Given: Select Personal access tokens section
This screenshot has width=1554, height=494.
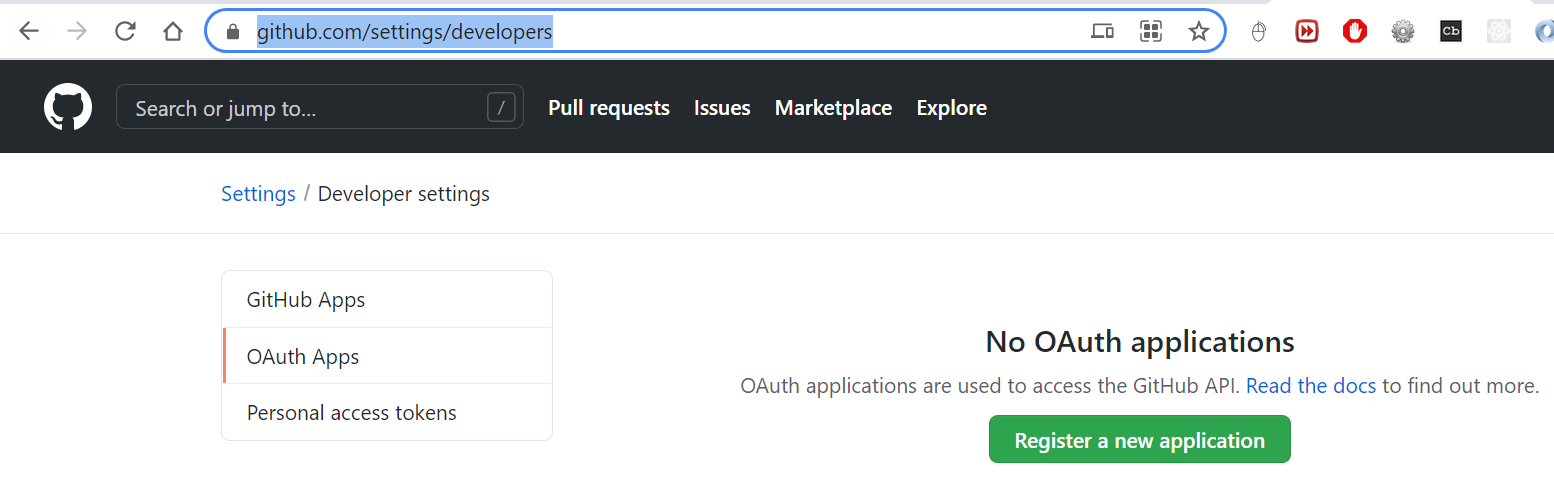Looking at the screenshot, I should [x=351, y=412].
